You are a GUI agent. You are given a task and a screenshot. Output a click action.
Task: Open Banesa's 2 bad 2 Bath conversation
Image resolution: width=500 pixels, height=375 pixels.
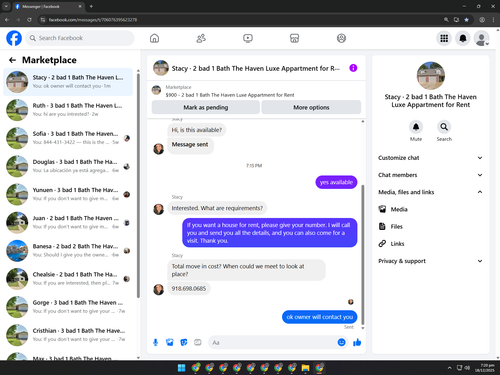click(68, 251)
